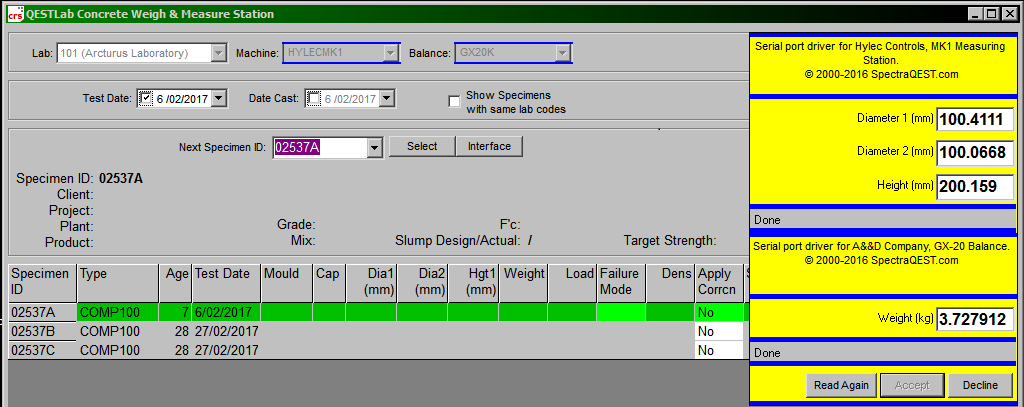Viewport: 1024px width, 407px height.
Task: Click the Diameter 2 value field
Action: [975, 153]
